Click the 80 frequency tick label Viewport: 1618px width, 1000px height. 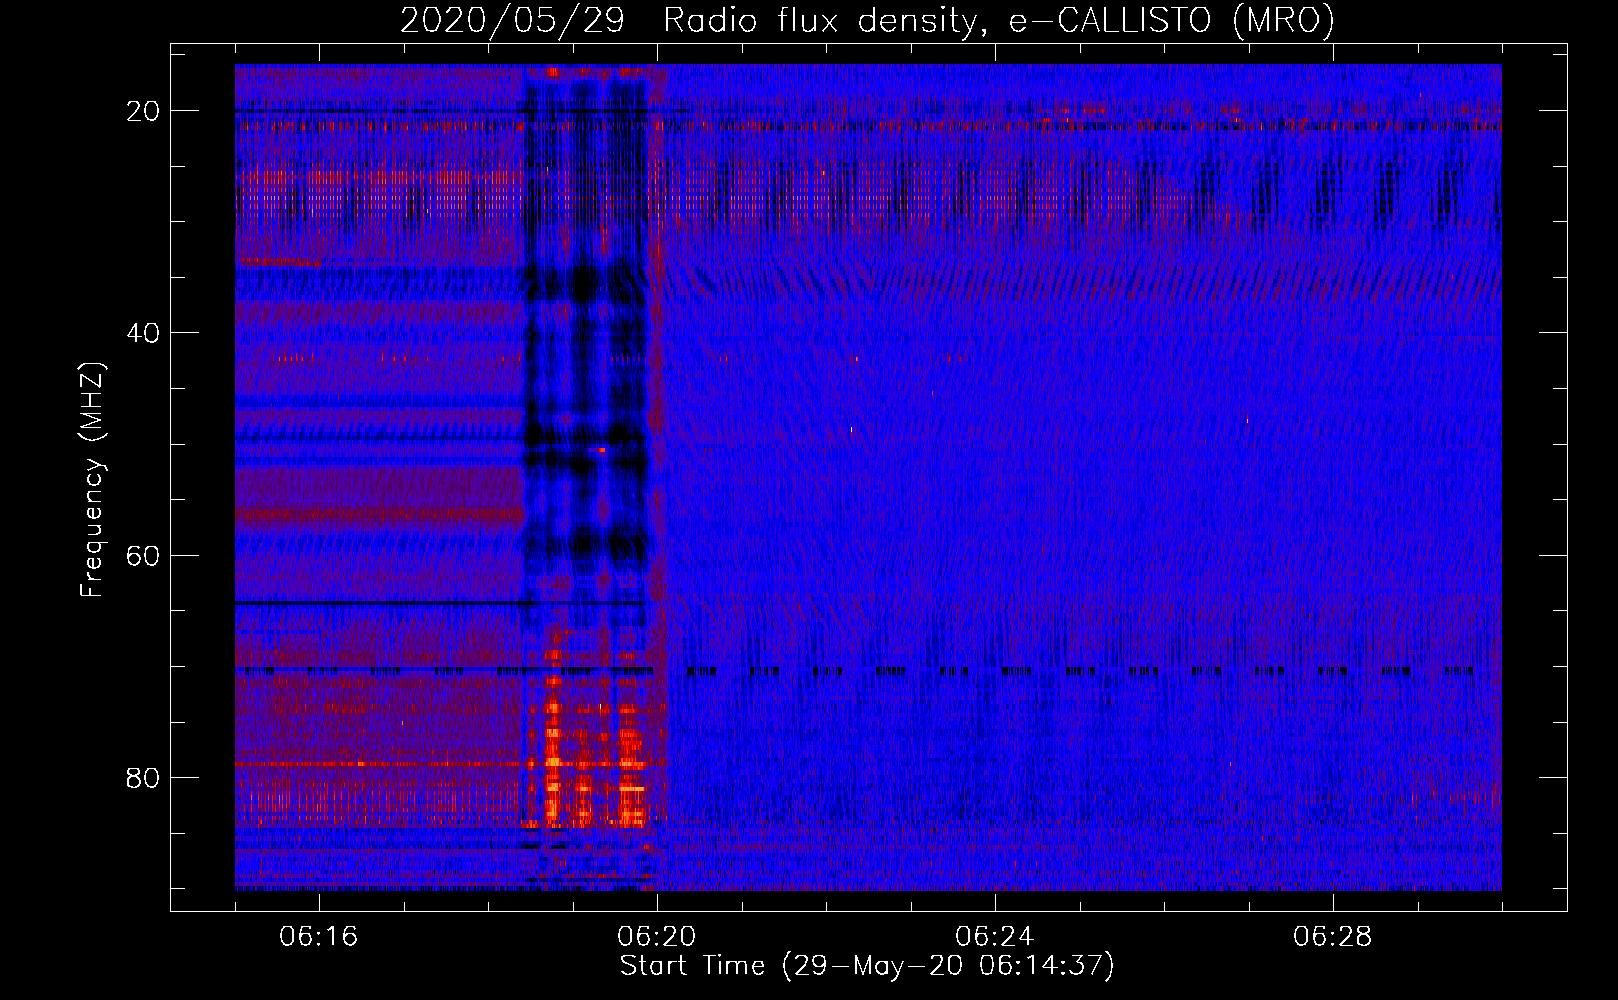point(144,778)
